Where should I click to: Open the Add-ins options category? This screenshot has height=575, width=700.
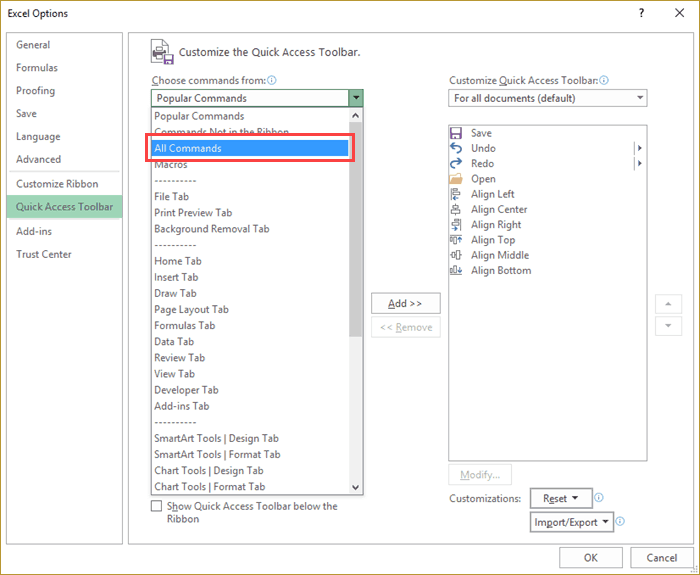(64, 231)
